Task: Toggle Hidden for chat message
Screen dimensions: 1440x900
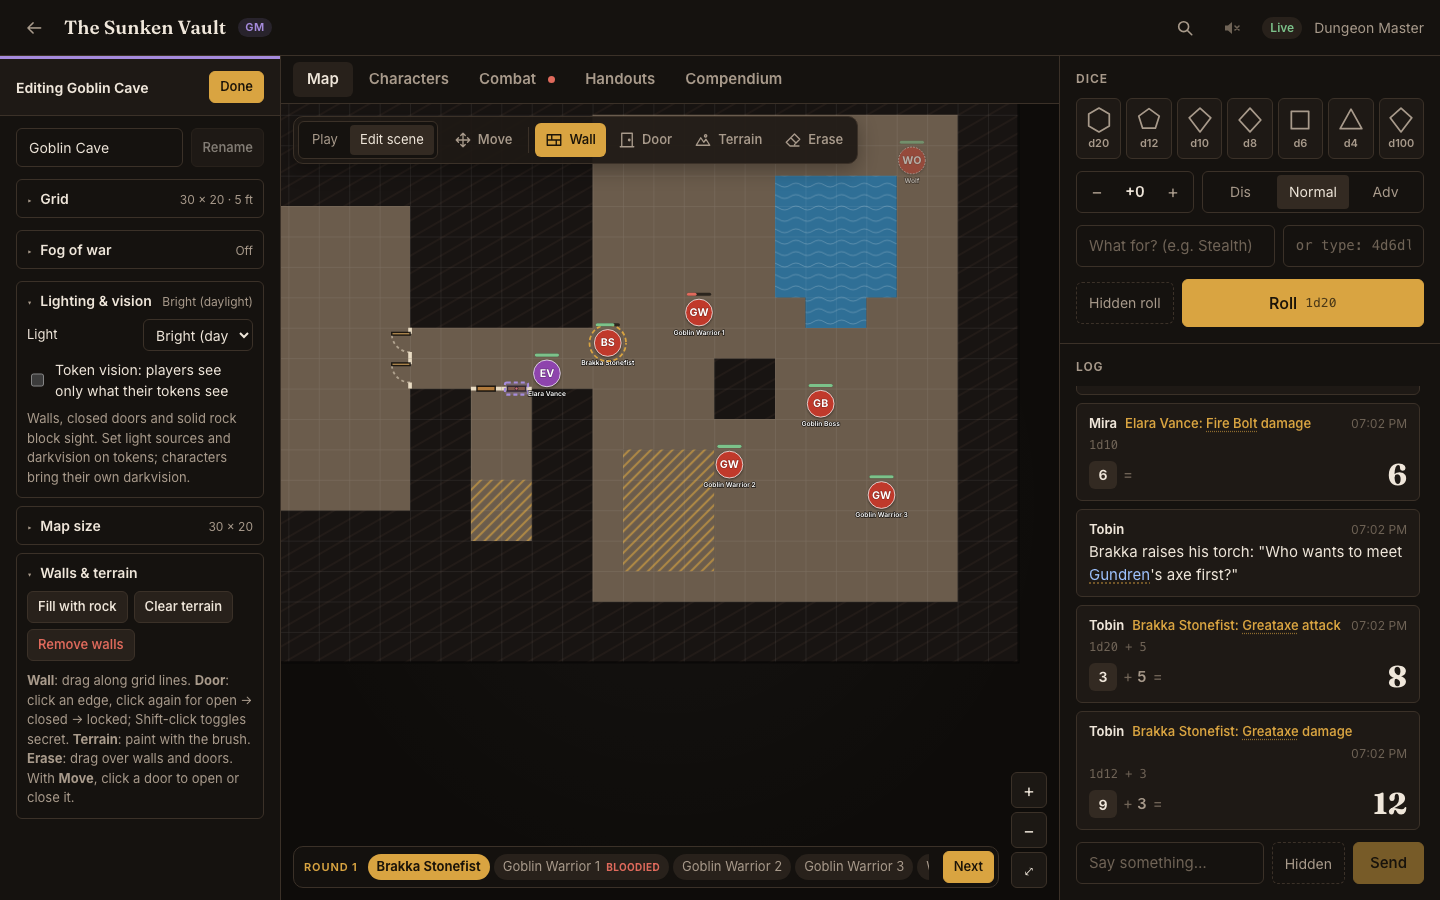Action: pyautogui.click(x=1308, y=863)
